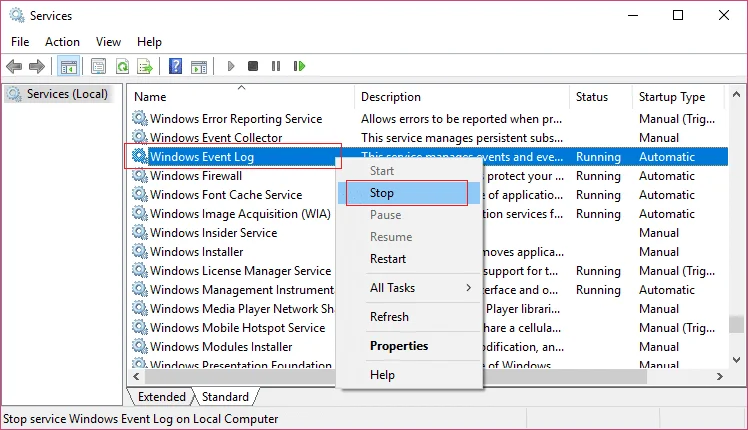Switch to the Standard tab
Screen dimensions: 748x430
(225, 397)
